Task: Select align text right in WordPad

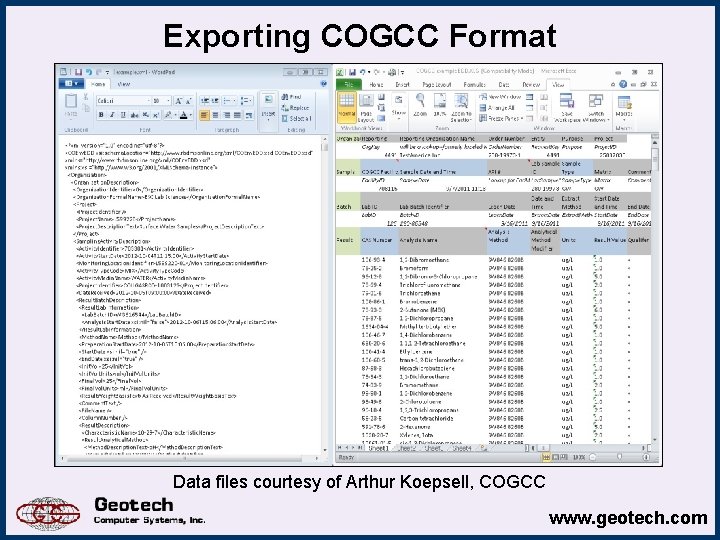Action: [x=226, y=115]
